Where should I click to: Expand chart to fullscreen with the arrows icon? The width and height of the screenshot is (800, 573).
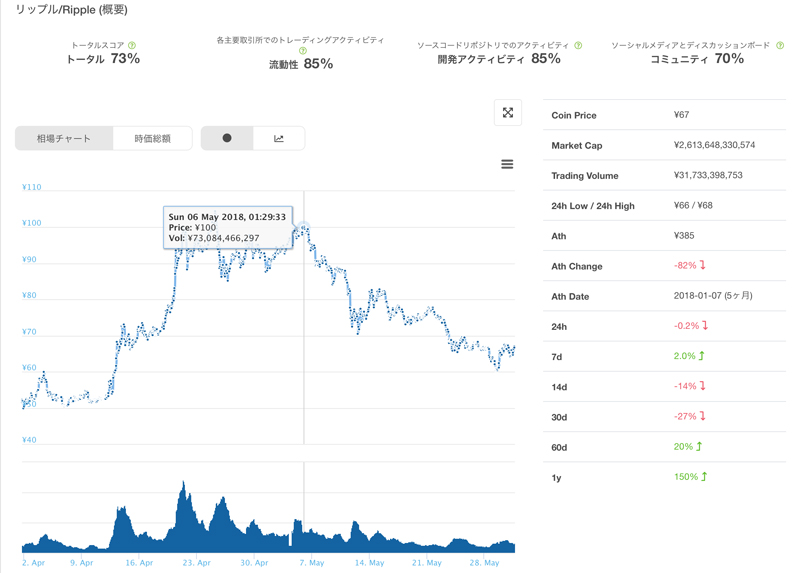point(508,113)
